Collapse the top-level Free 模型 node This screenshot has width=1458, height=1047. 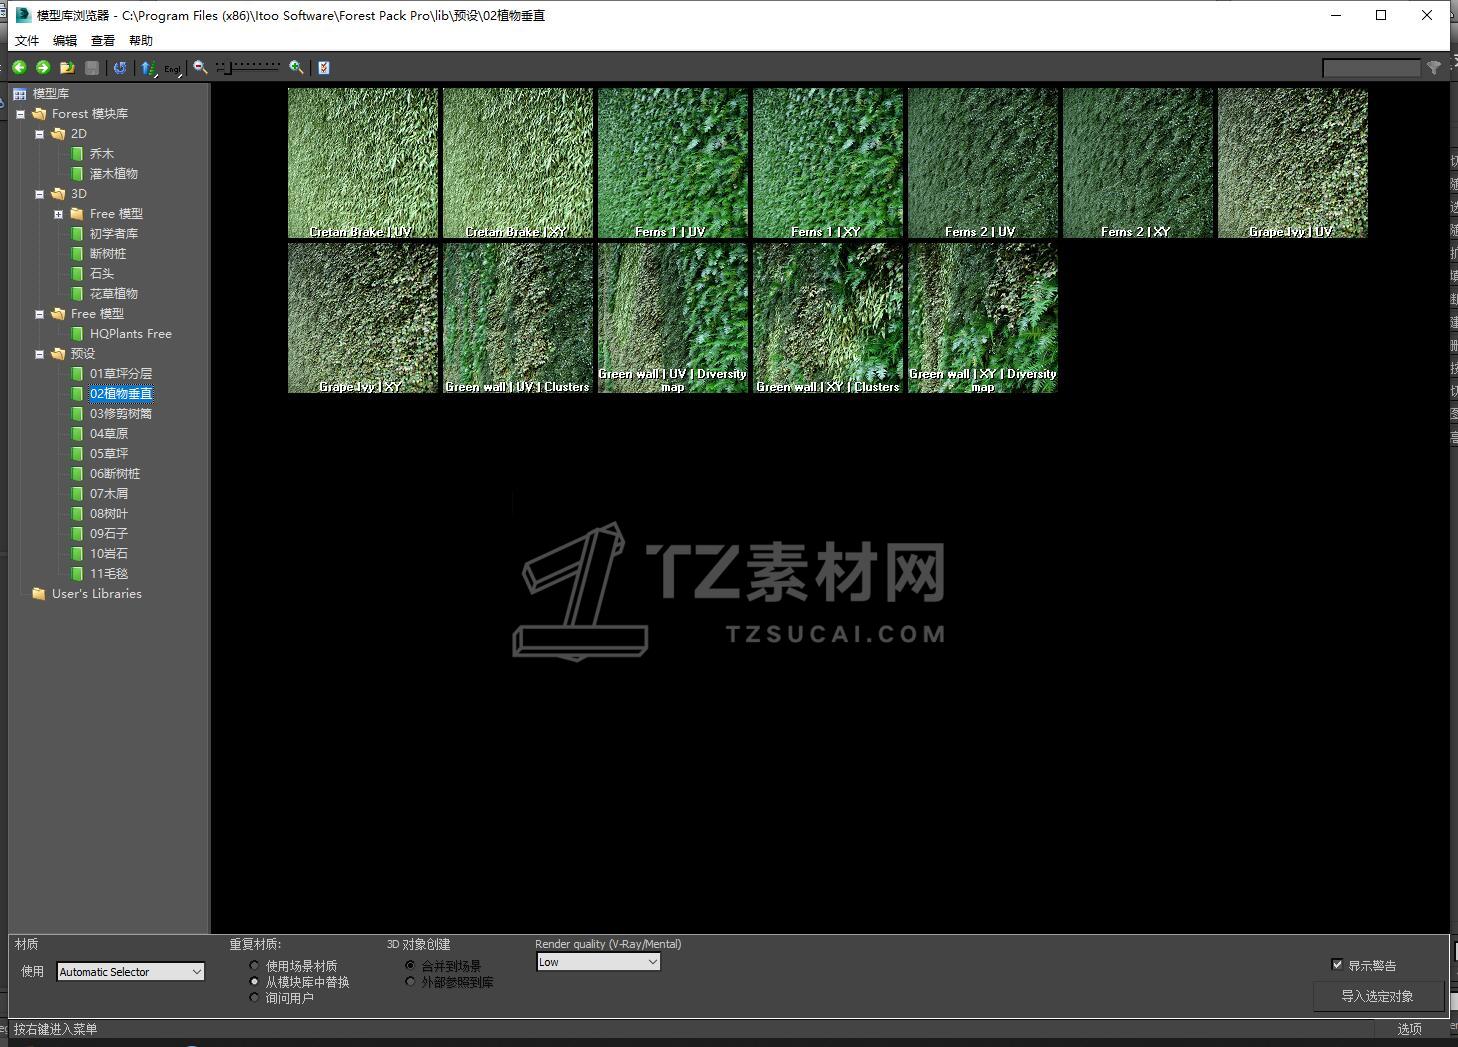click(x=39, y=314)
